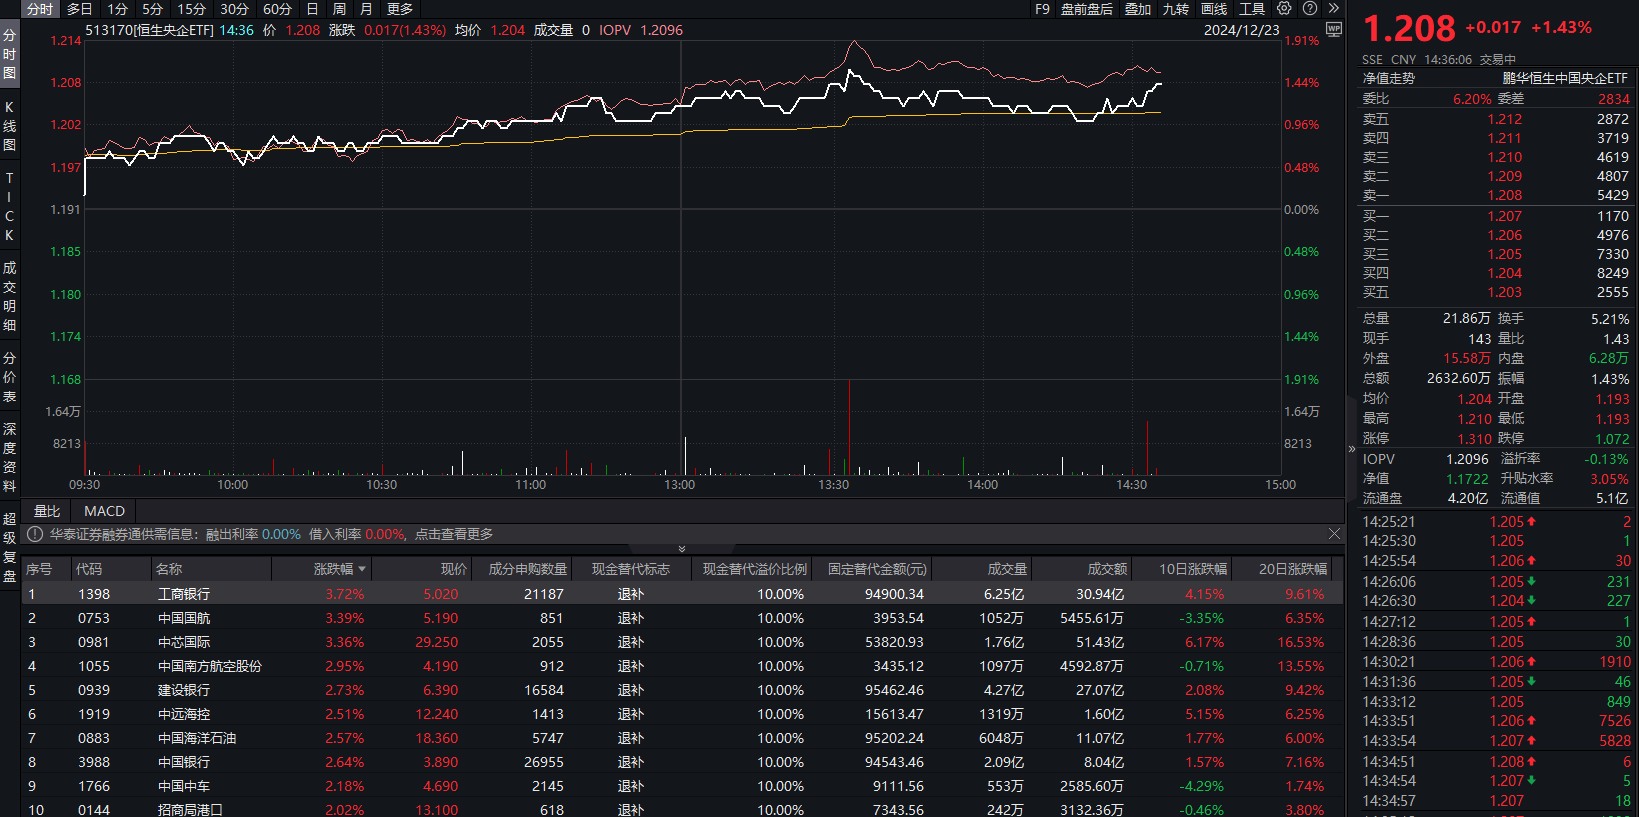Click the WP monitor icon
This screenshot has height=817, width=1639.
pyautogui.click(x=1334, y=30)
